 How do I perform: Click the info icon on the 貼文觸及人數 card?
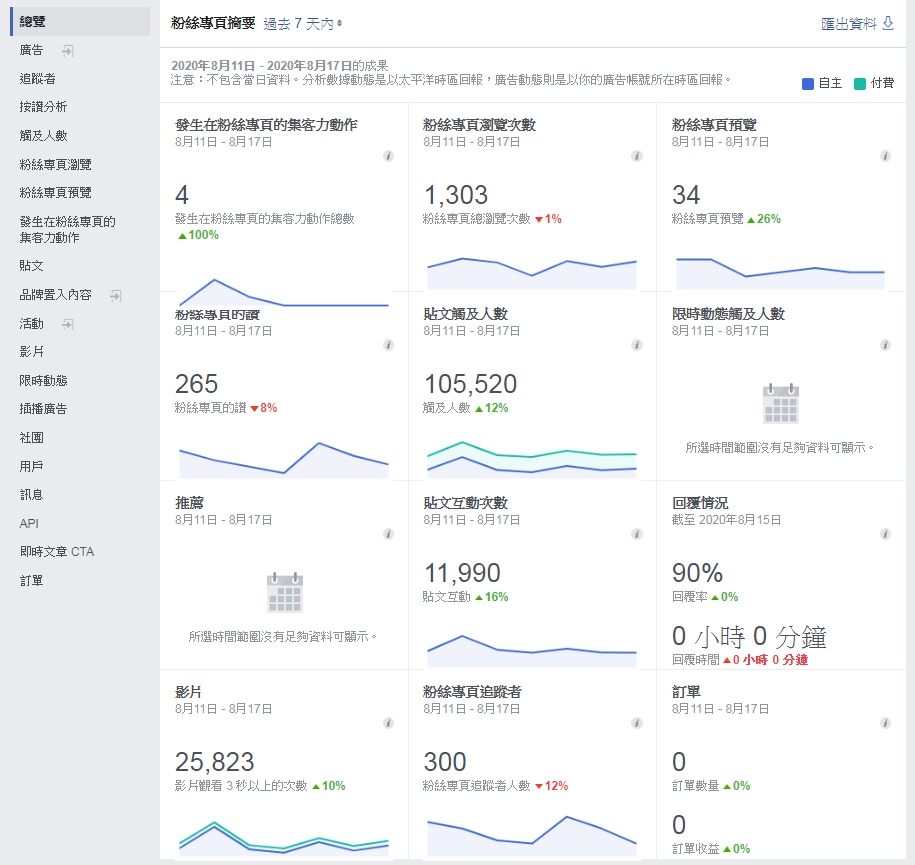[x=637, y=343]
